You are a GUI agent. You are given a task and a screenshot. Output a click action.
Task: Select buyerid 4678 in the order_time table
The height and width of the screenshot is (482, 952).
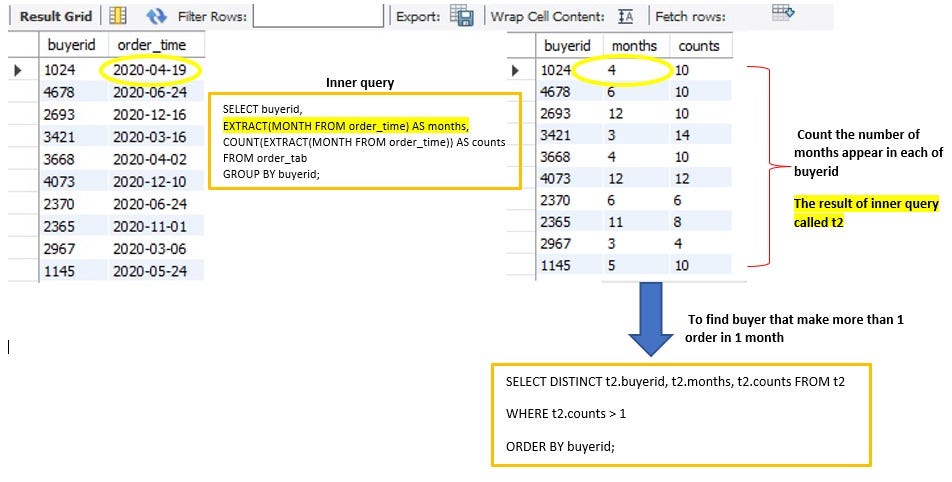[x=60, y=92]
